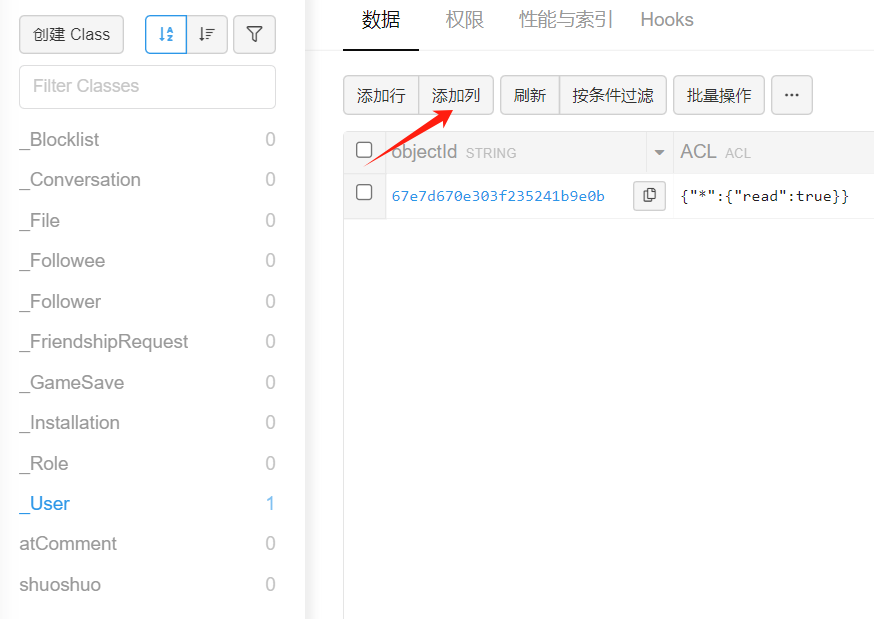Focus the Filter Classes search field
Screen dimensions: 874x619
(147, 86)
